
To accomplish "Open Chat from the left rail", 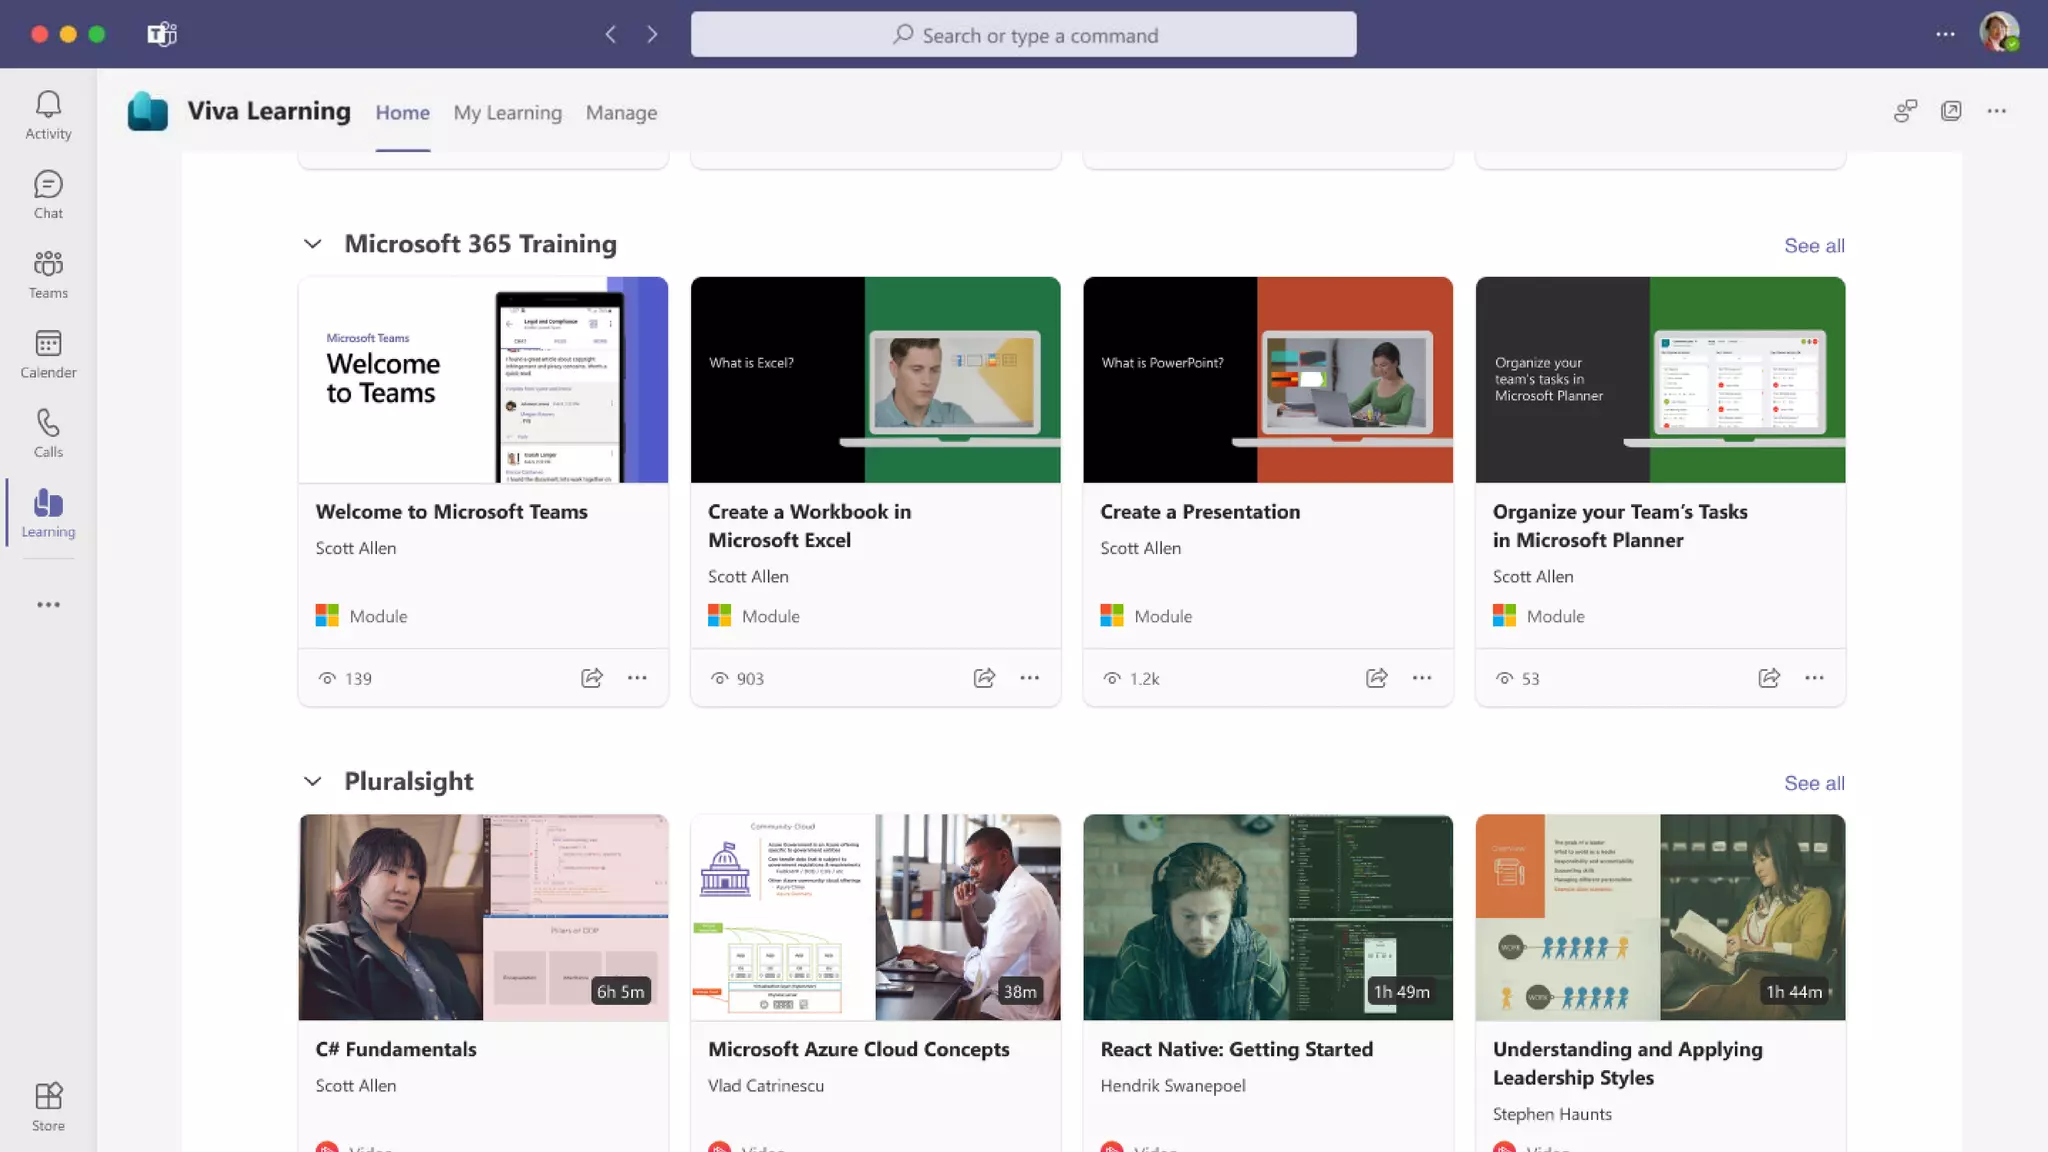I will (x=48, y=194).
